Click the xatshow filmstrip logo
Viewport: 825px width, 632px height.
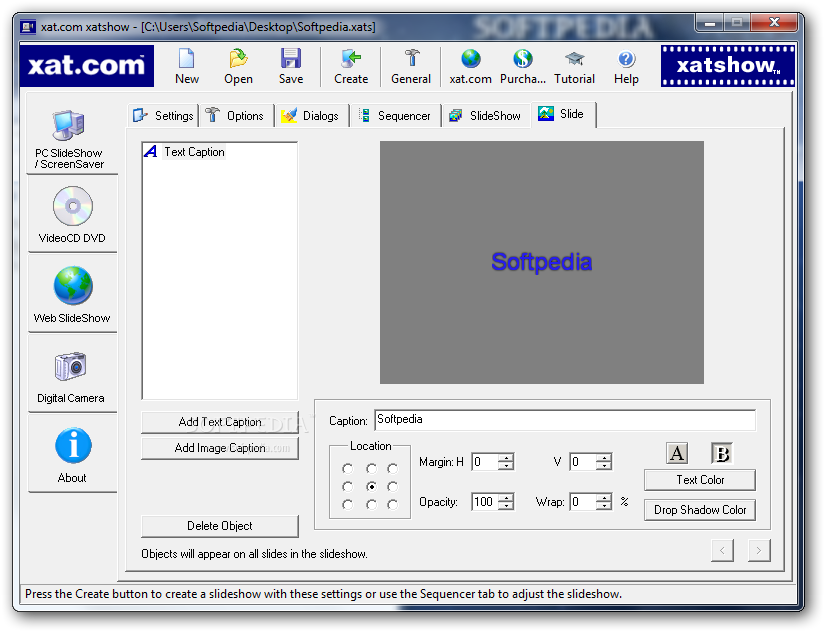[728, 66]
